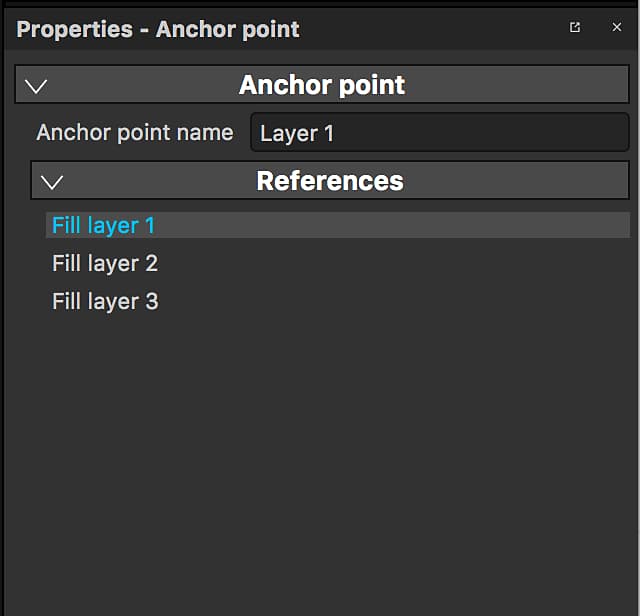Image resolution: width=640 pixels, height=616 pixels.
Task: Click the blue Fill layer 1 link text
Action: tap(103, 225)
